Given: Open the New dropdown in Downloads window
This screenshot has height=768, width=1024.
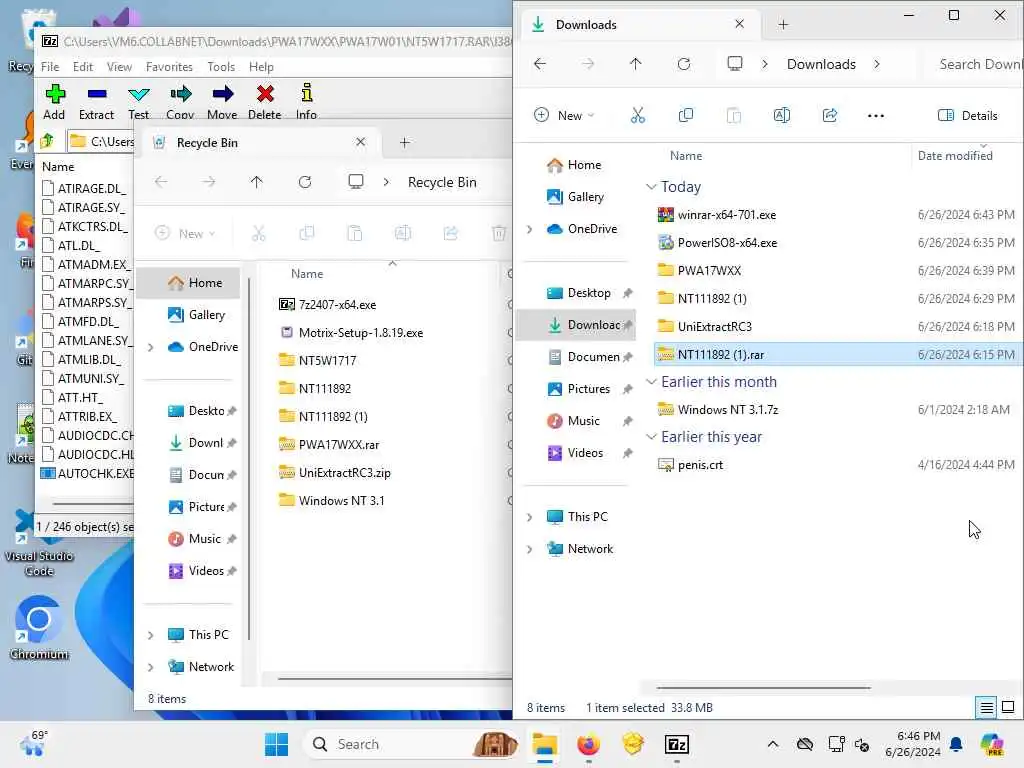Looking at the screenshot, I should coord(564,116).
